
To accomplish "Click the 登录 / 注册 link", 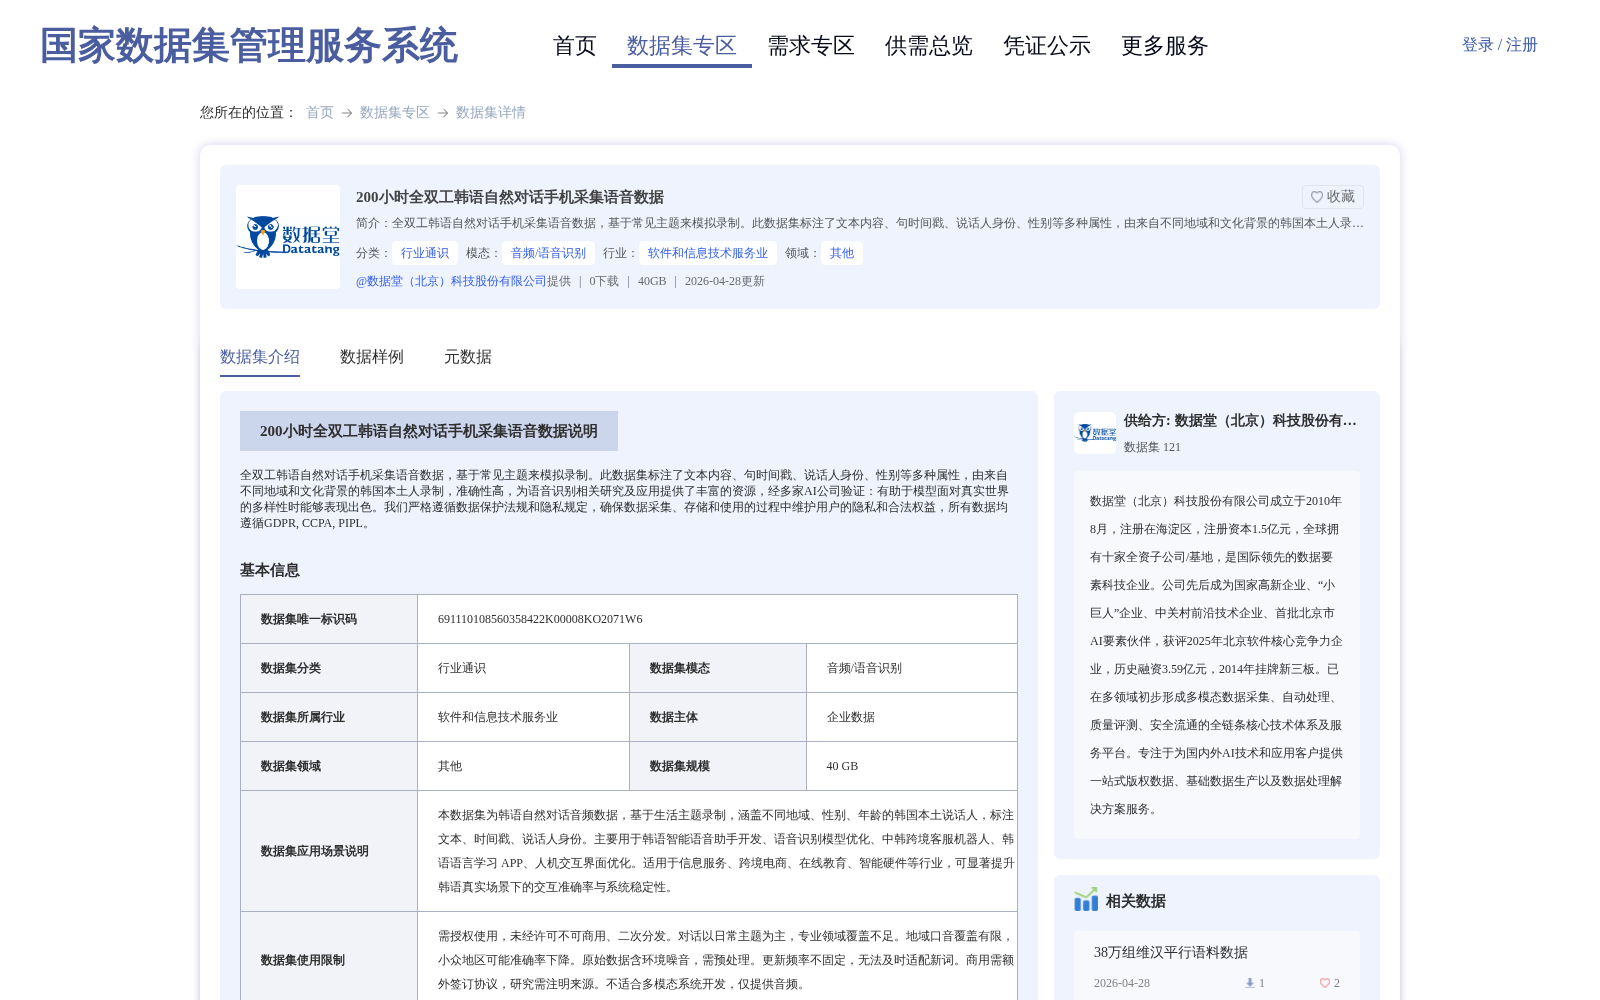I will pos(1500,45).
